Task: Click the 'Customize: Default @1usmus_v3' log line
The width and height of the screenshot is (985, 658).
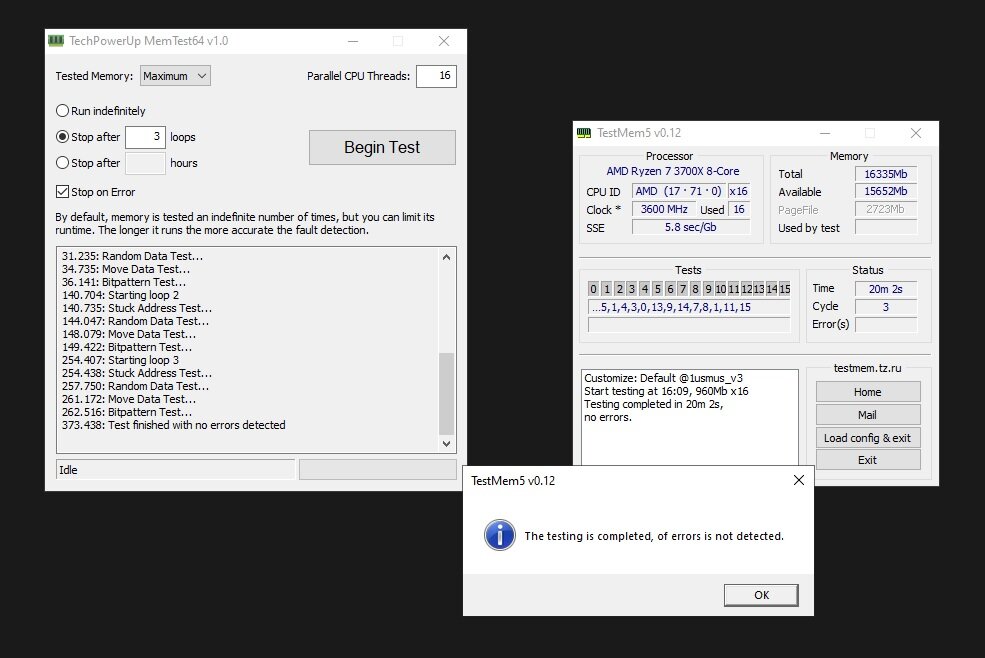Action: [663, 378]
